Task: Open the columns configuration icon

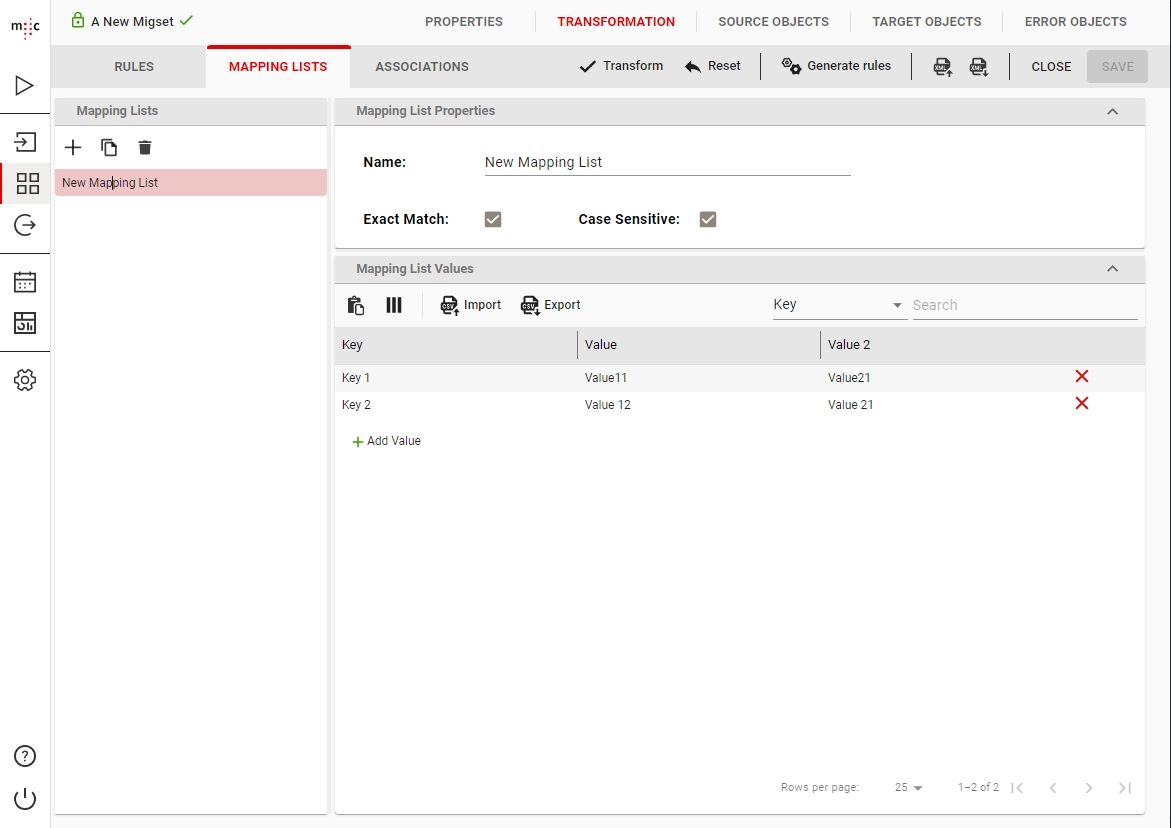Action: [394, 305]
